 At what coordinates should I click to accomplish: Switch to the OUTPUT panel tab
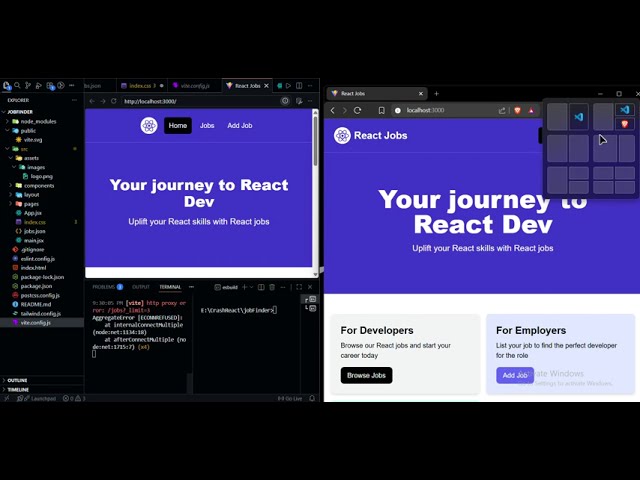(x=141, y=287)
